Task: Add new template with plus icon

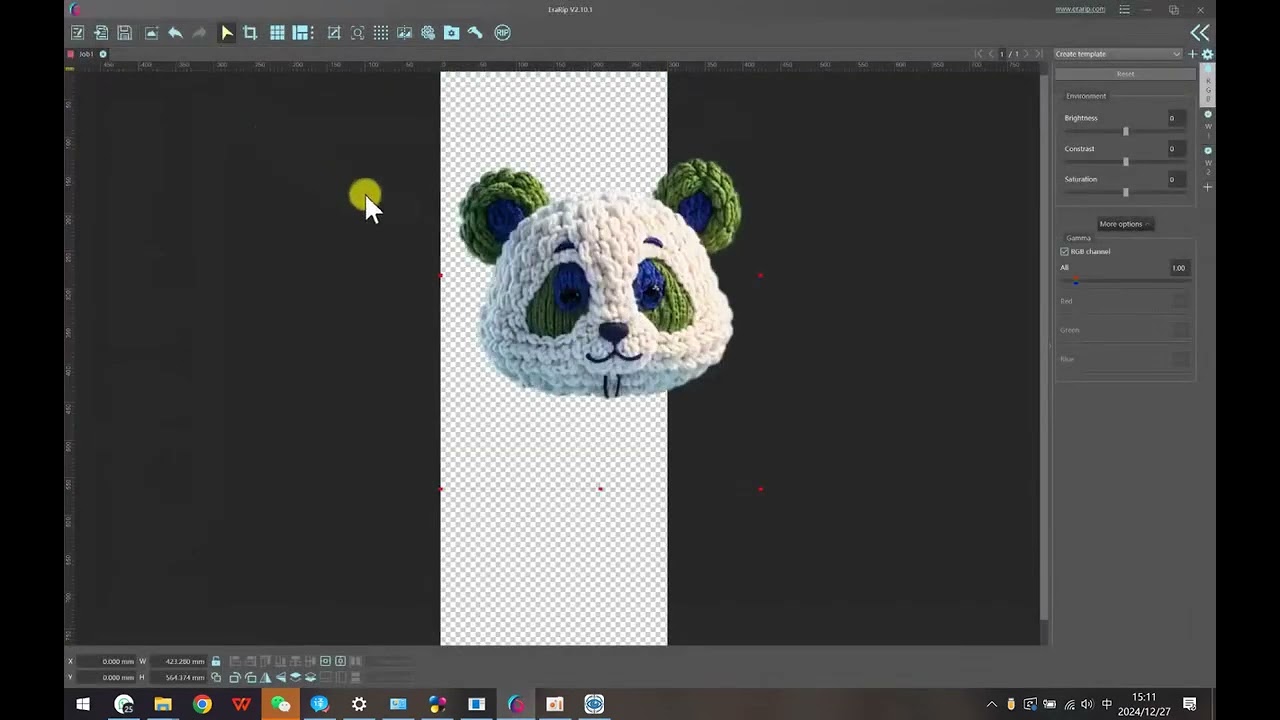Action: coord(1192,54)
